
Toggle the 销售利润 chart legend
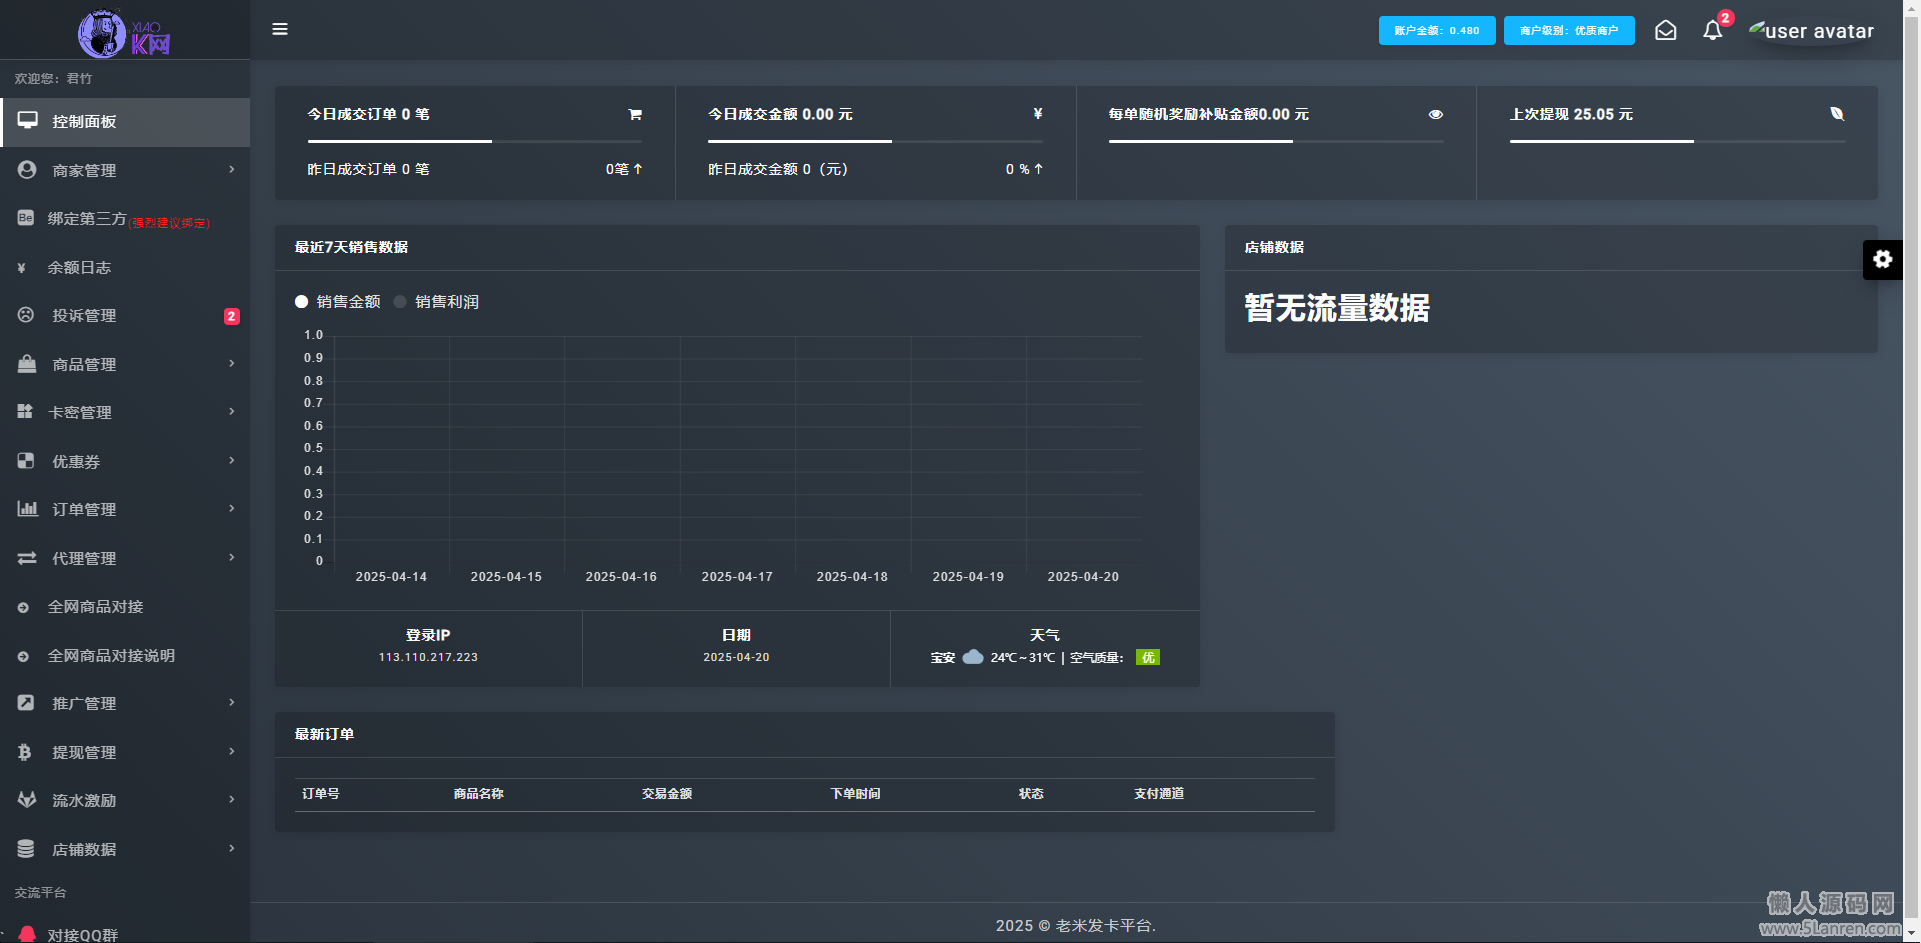pos(437,302)
